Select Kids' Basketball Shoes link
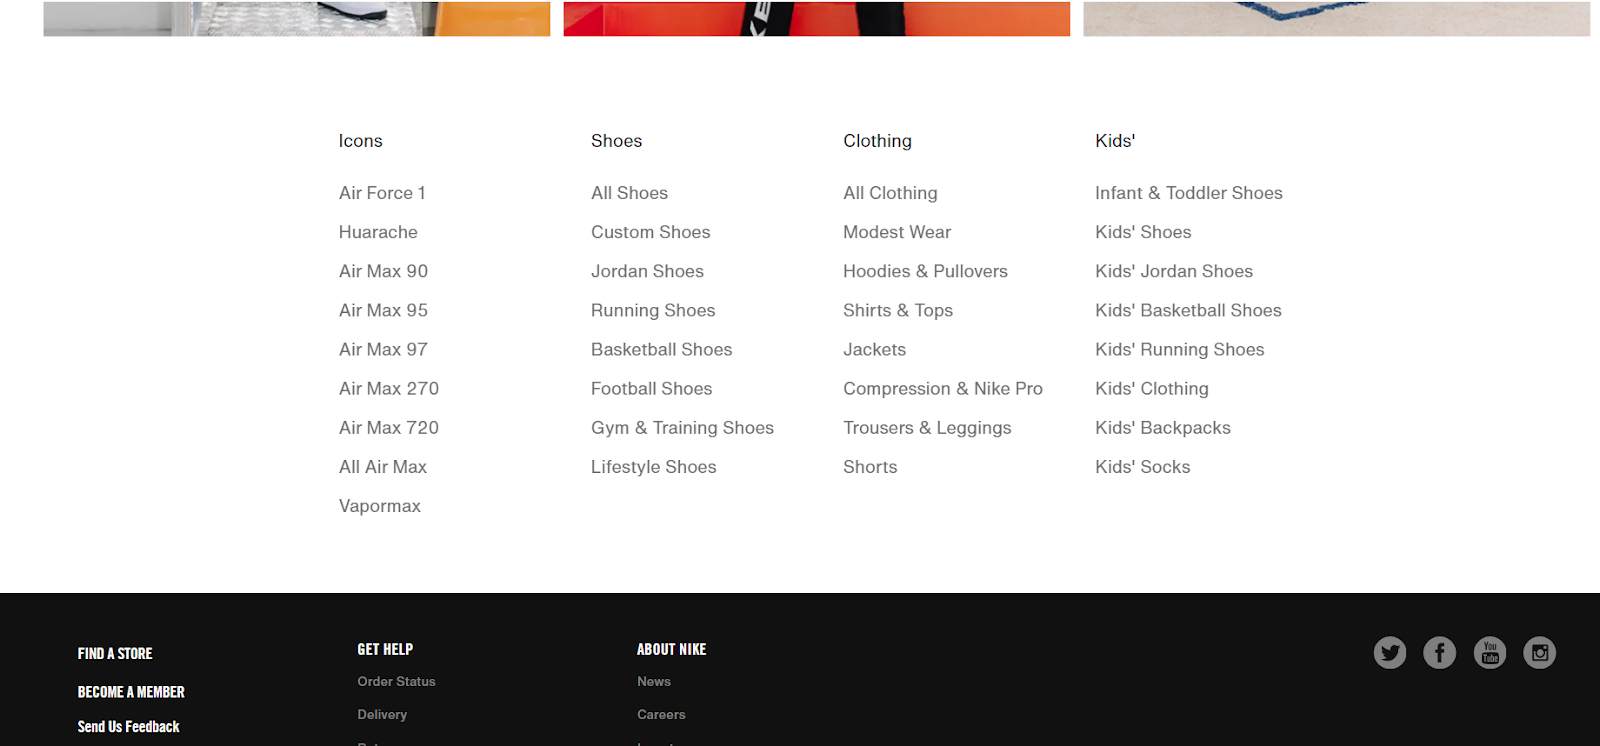 [x=1188, y=310]
